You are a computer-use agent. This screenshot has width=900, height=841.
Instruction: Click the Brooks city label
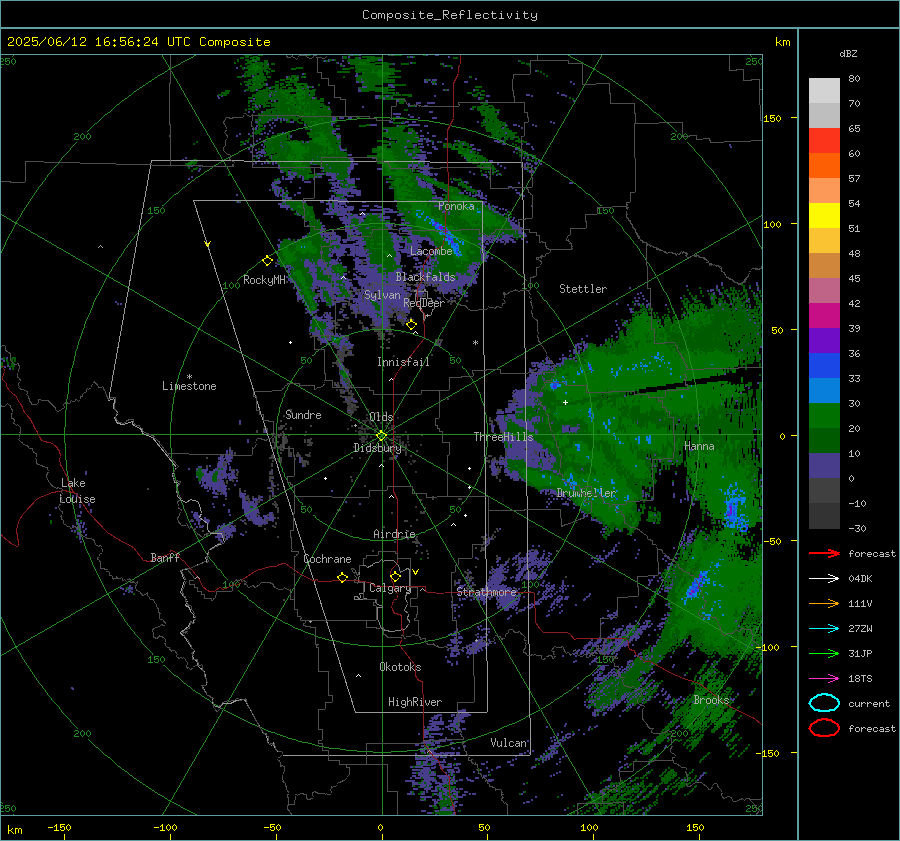(711, 700)
